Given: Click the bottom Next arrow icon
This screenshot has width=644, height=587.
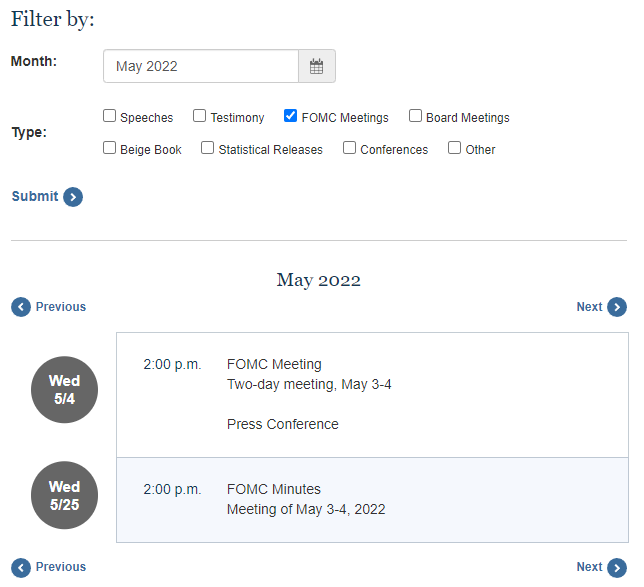Looking at the screenshot, I should coord(617,568).
